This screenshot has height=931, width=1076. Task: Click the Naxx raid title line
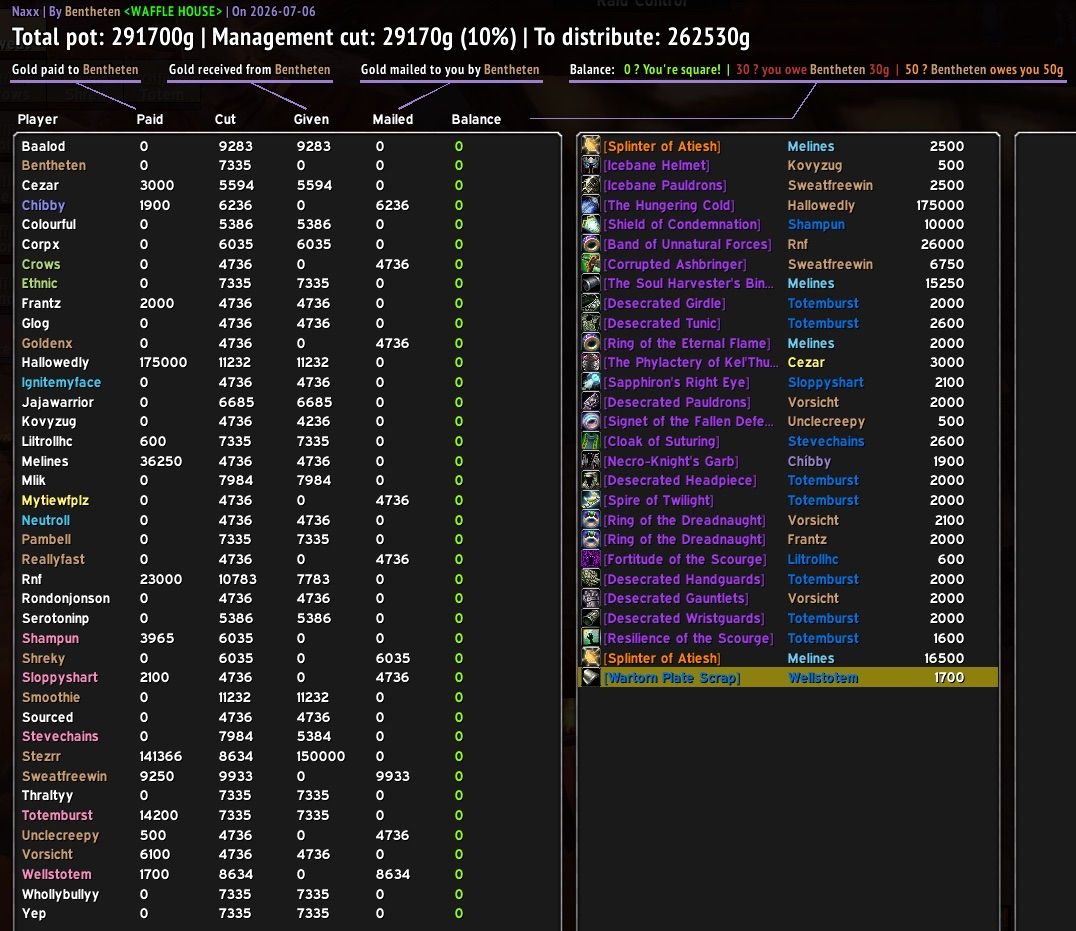163,11
